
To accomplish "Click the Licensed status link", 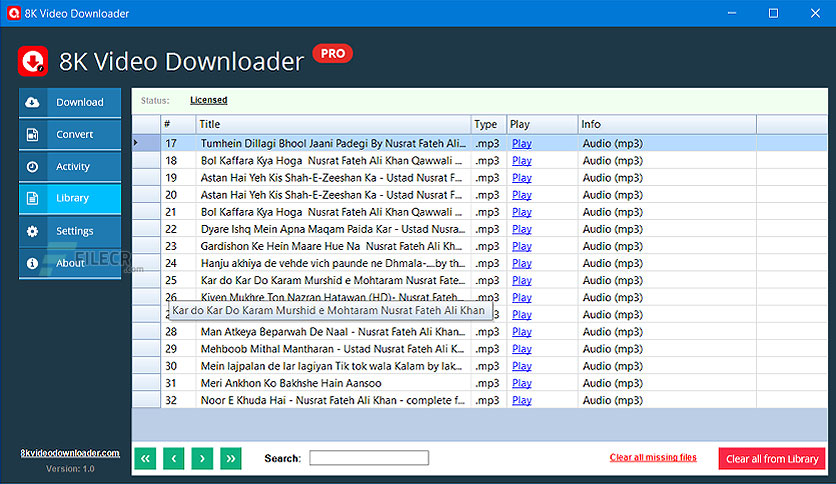I will point(208,100).
